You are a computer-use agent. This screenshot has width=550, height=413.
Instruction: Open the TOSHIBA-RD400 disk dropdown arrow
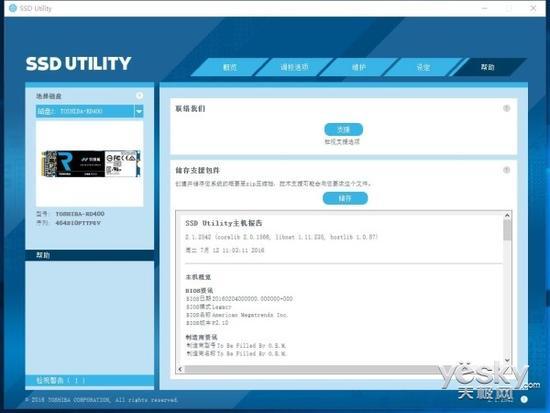click(139, 112)
